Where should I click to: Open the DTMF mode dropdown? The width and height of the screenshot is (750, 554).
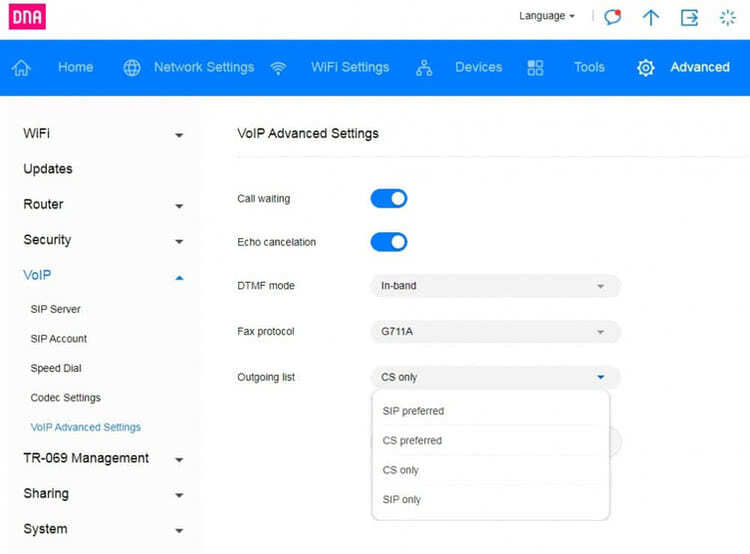pyautogui.click(x=496, y=286)
